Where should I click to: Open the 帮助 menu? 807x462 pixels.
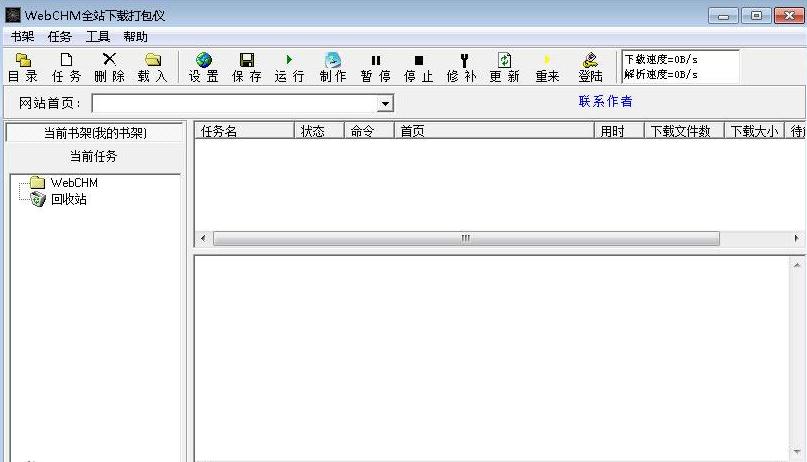[135, 37]
